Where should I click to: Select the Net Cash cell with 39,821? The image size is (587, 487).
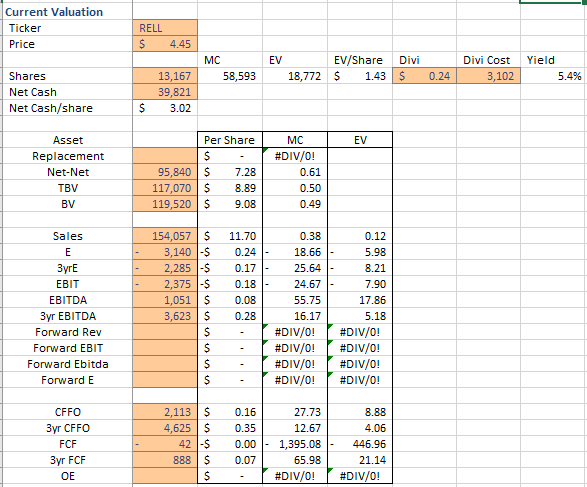click(x=165, y=92)
